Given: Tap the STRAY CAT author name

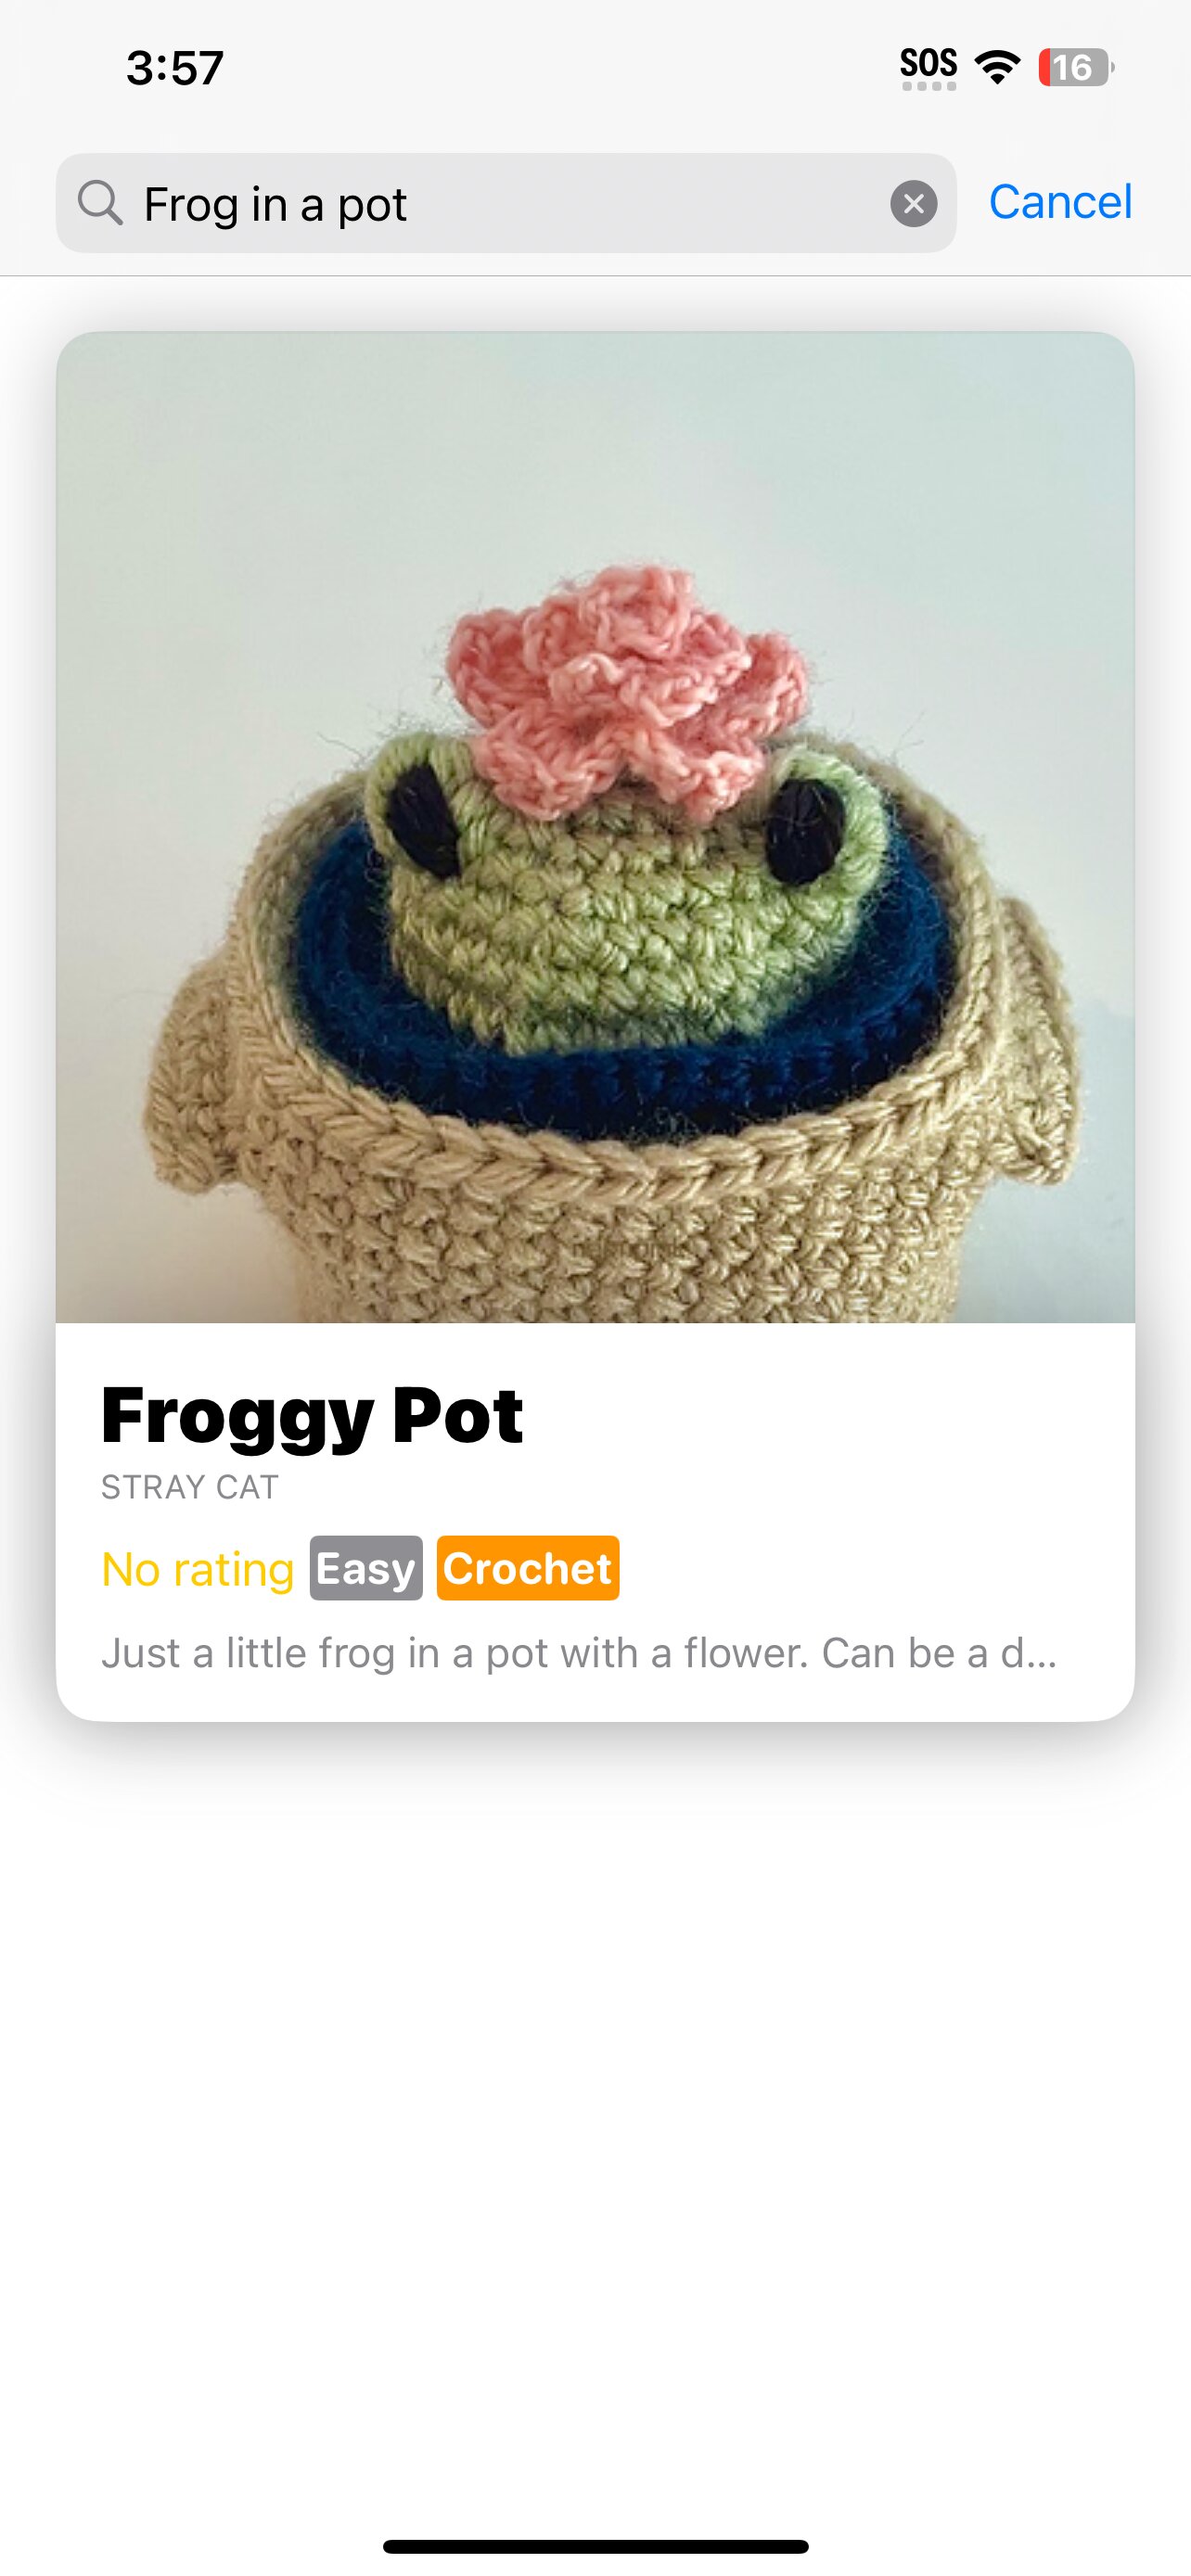Looking at the screenshot, I should tap(190, 1487).
